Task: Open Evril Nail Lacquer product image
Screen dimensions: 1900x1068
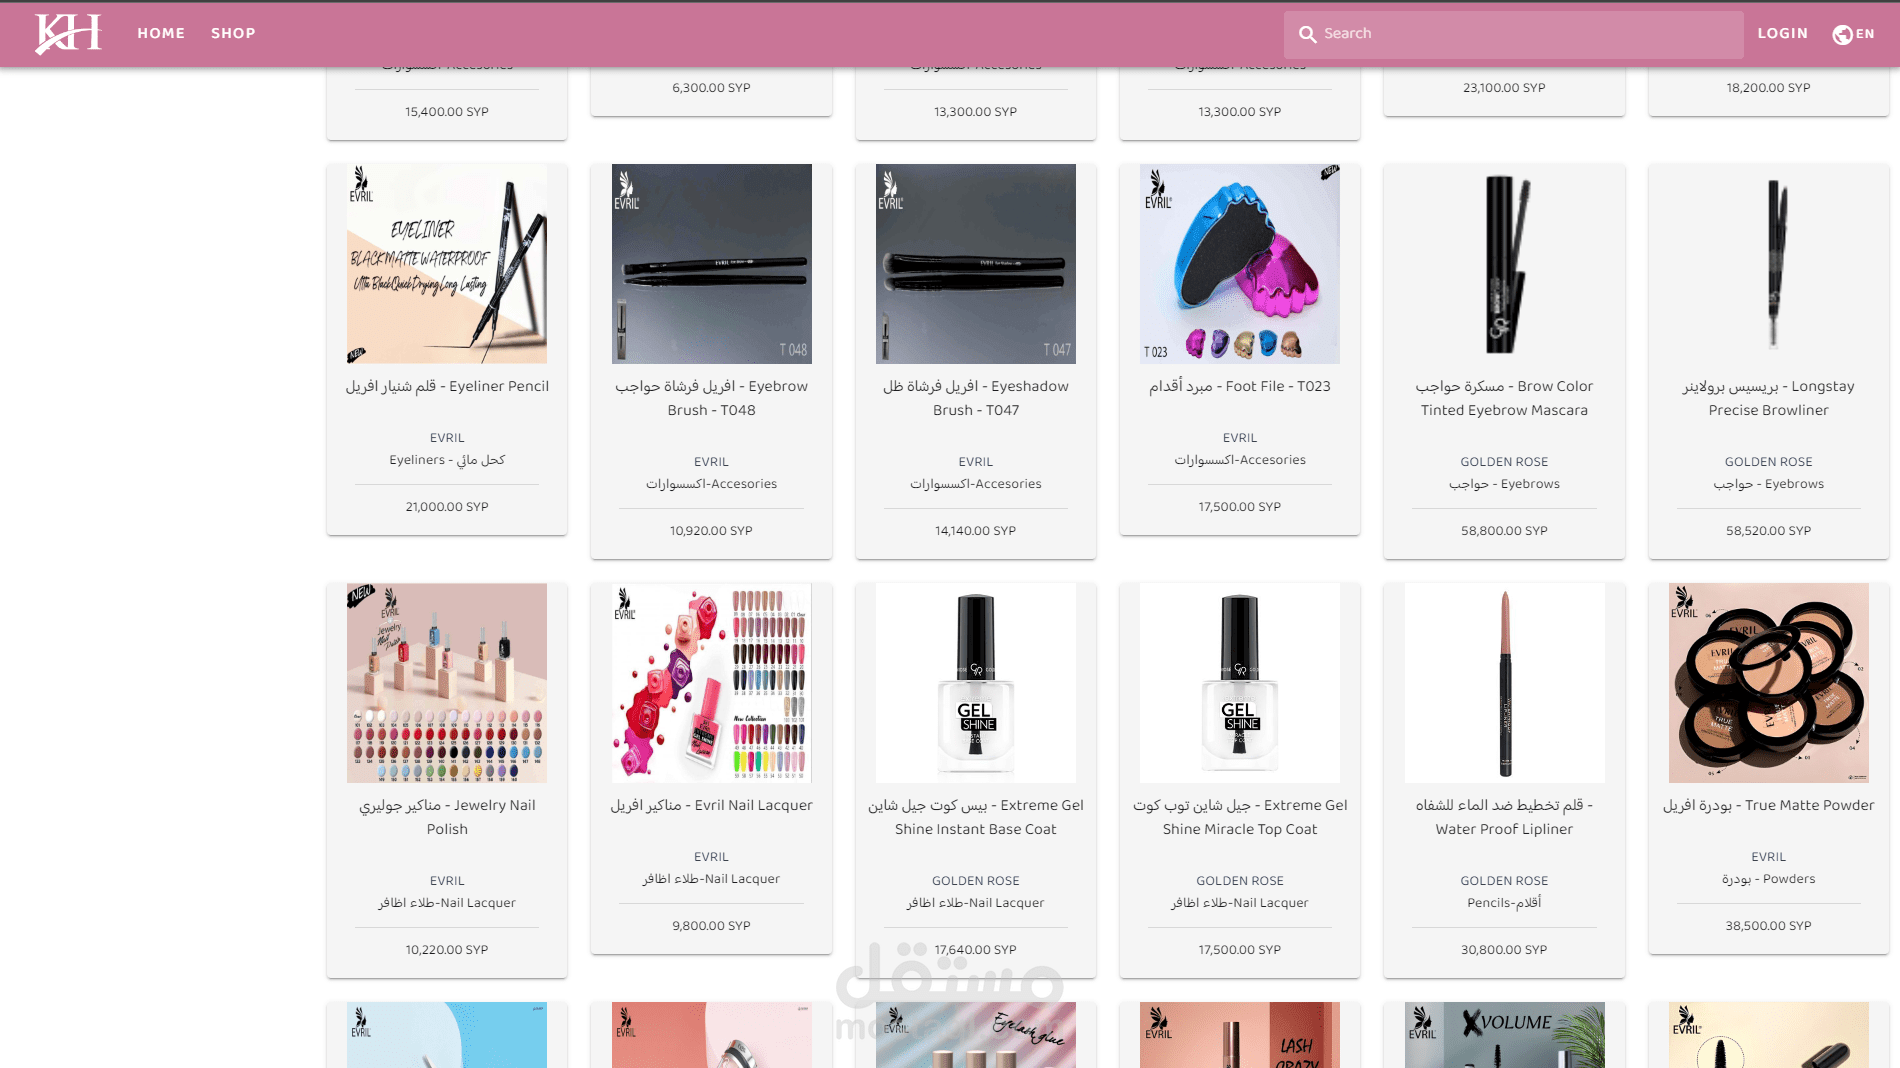Action: (711, 683)
